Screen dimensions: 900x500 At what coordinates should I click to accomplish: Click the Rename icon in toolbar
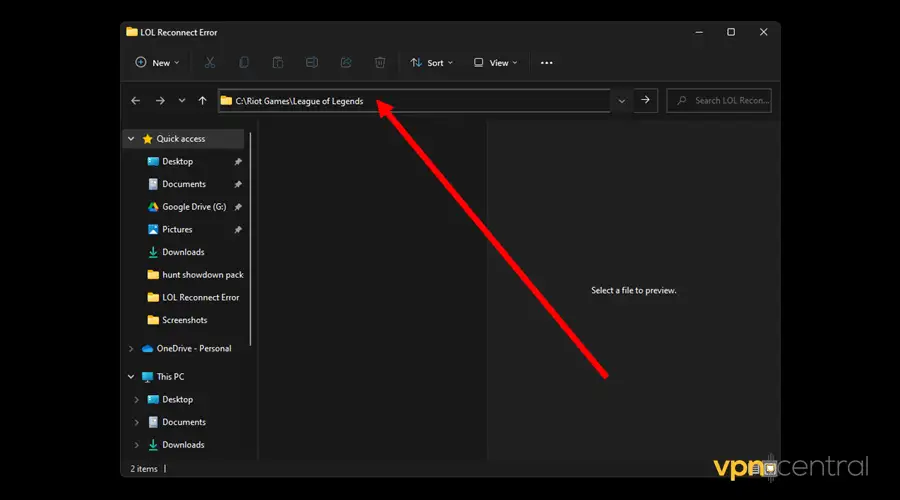[312, 63]
